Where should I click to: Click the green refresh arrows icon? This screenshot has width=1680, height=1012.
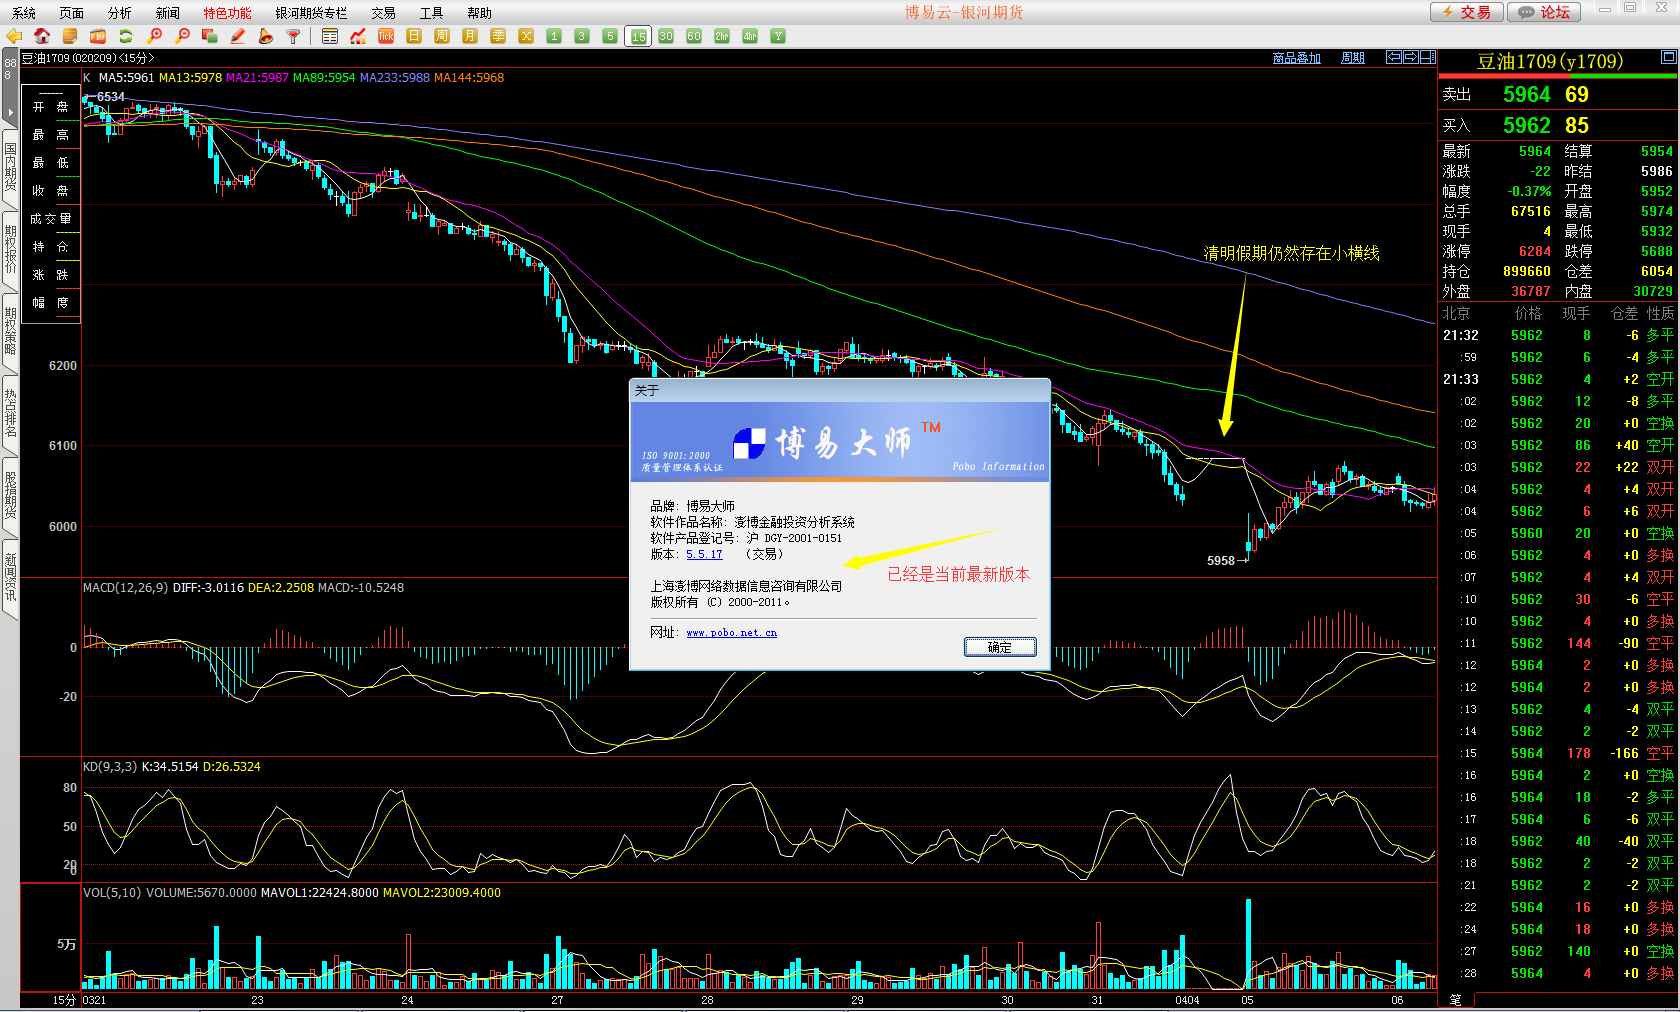point(126,36)
